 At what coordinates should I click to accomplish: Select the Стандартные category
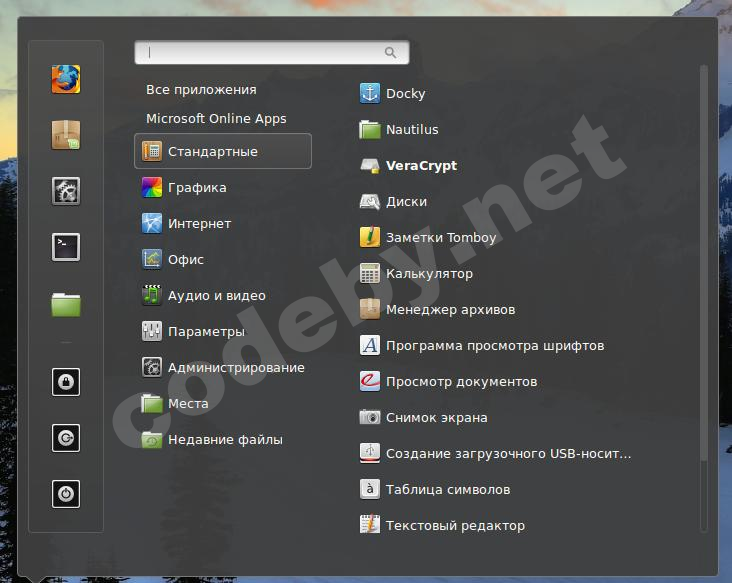tap(223, 151)
